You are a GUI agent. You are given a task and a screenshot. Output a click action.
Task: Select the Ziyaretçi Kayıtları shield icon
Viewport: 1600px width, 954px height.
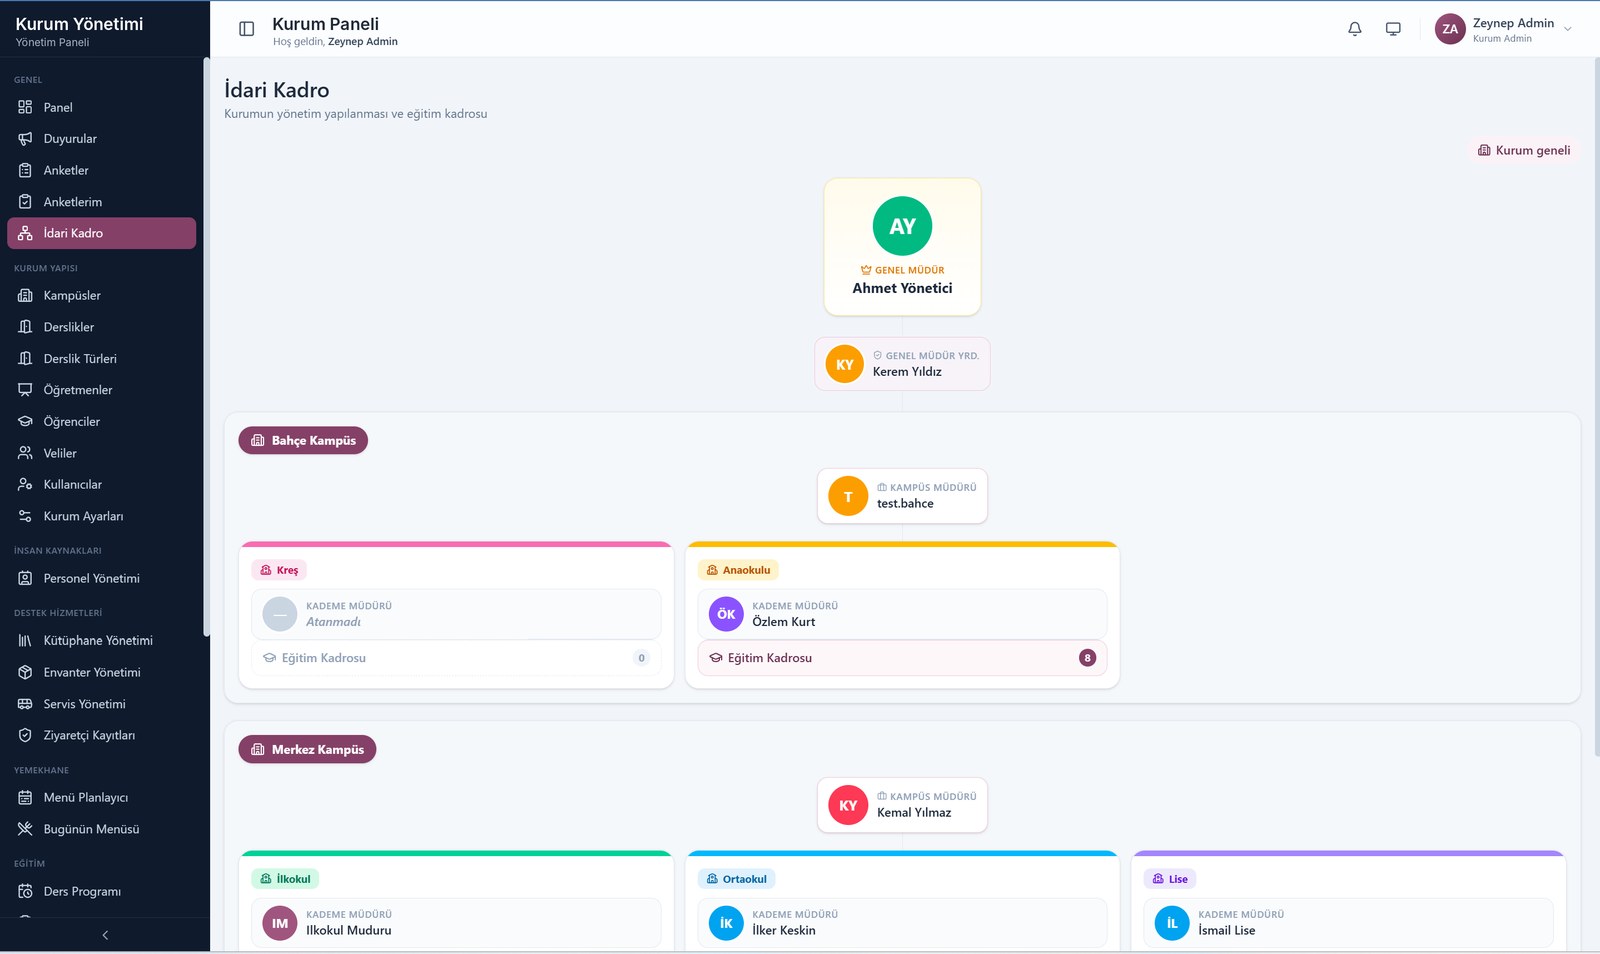pos(25,735)
